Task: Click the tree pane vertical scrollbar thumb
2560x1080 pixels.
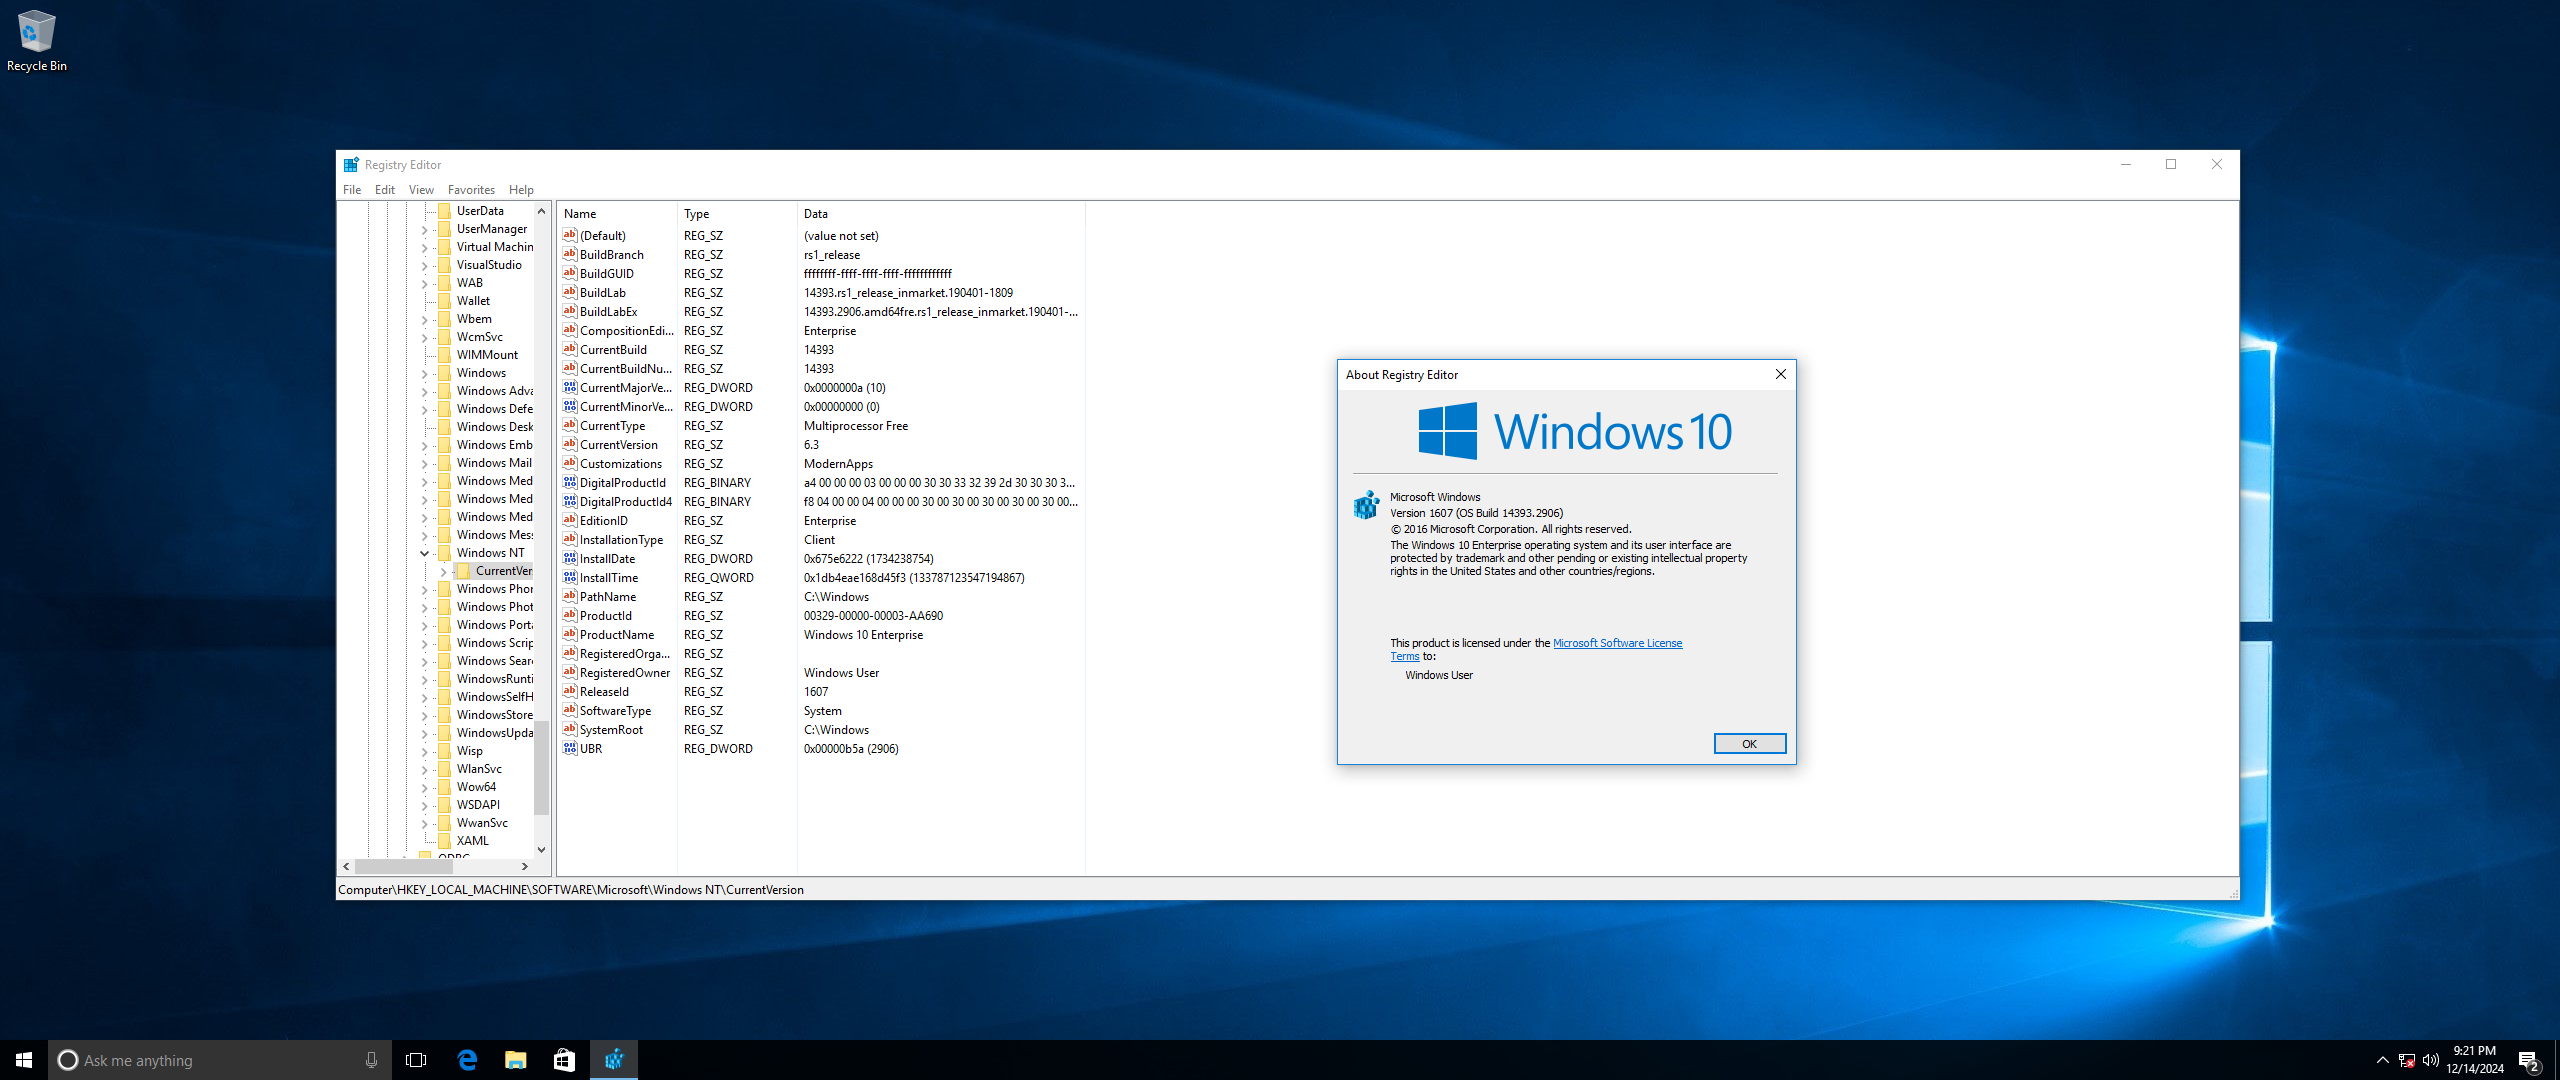Action: [542, 768]
